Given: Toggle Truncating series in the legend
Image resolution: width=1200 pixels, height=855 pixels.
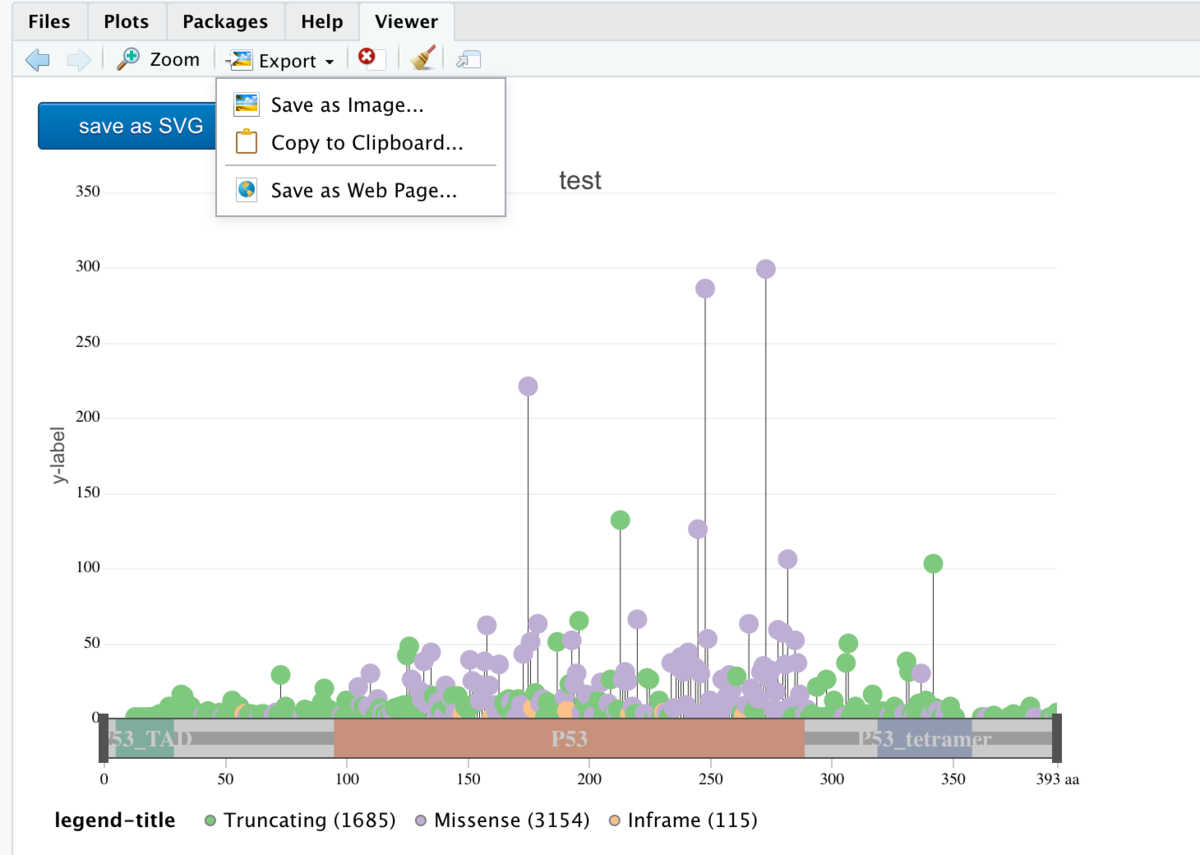Looking at the screenshot, I should click(x=300, y=821).
